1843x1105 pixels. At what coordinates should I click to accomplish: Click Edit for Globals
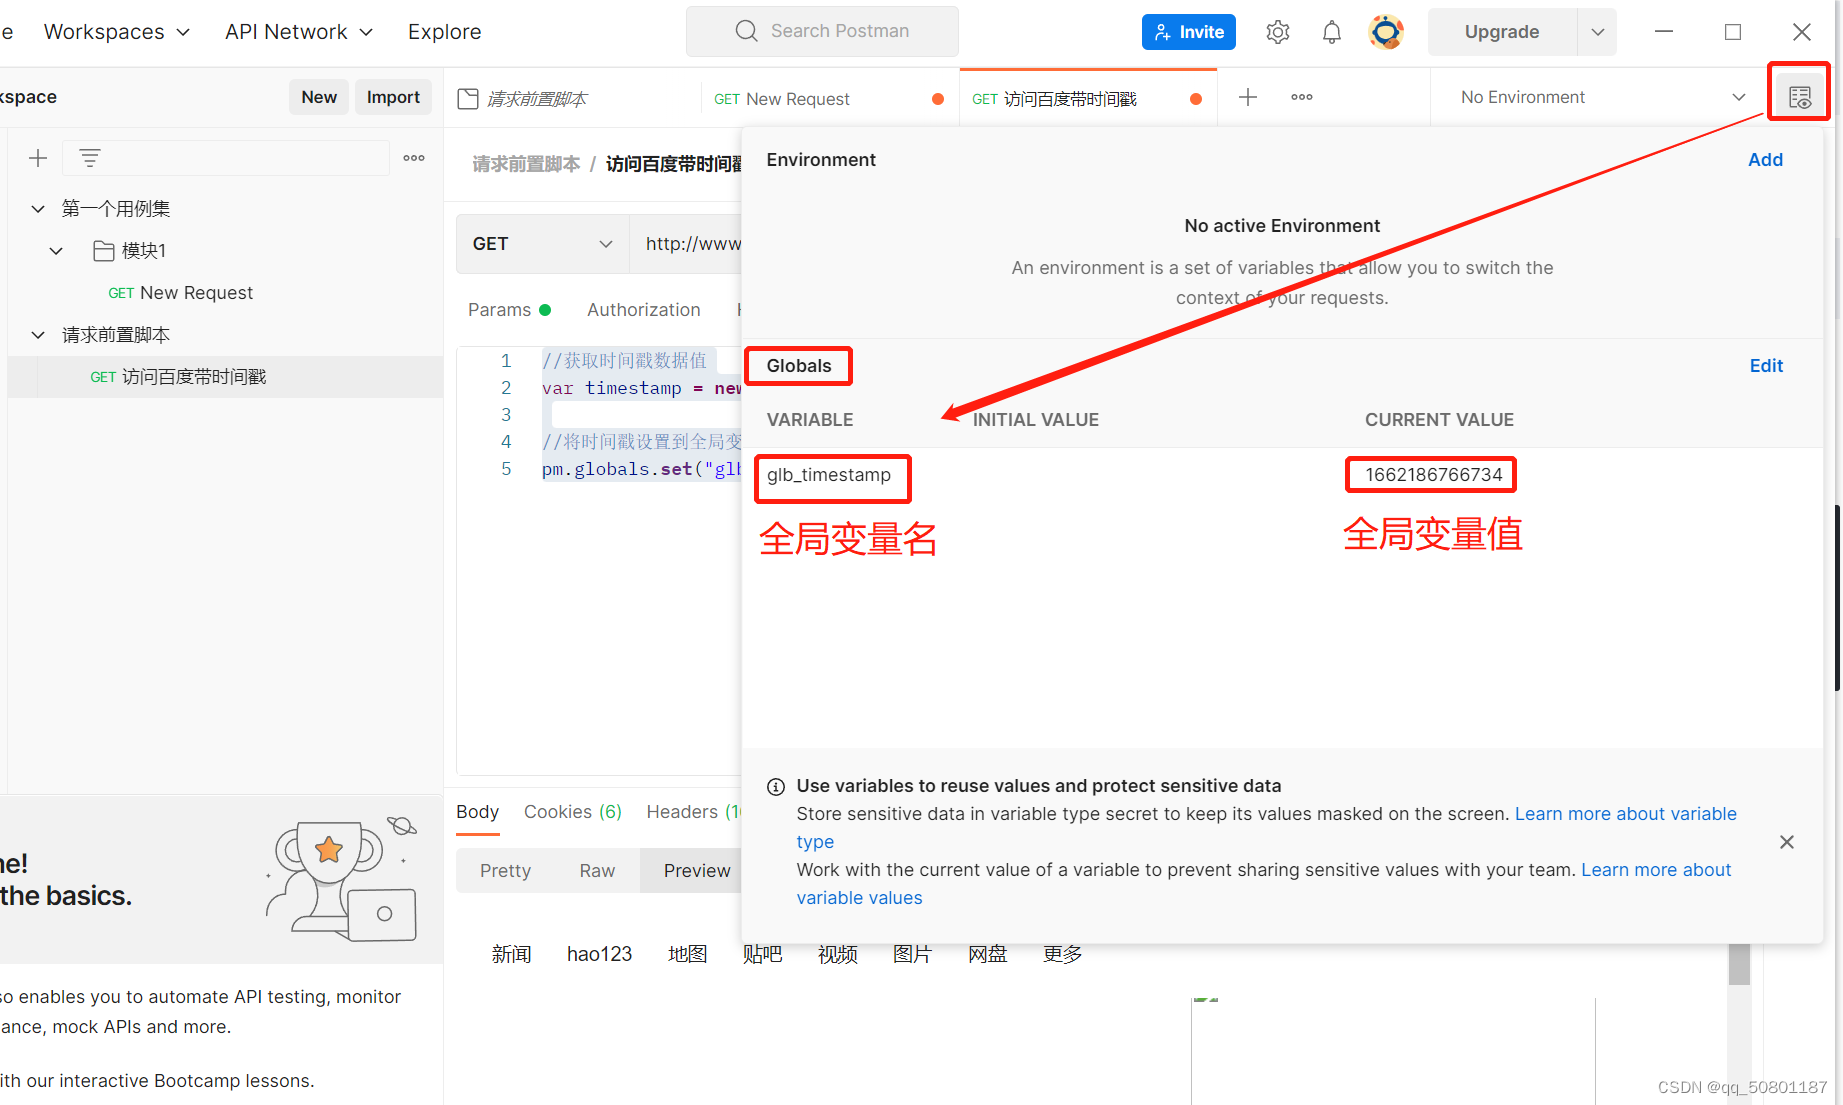click(1766, 366)
